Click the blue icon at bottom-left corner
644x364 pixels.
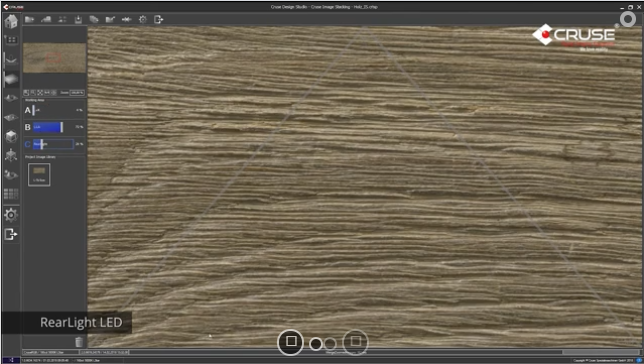tap(11, 360)
